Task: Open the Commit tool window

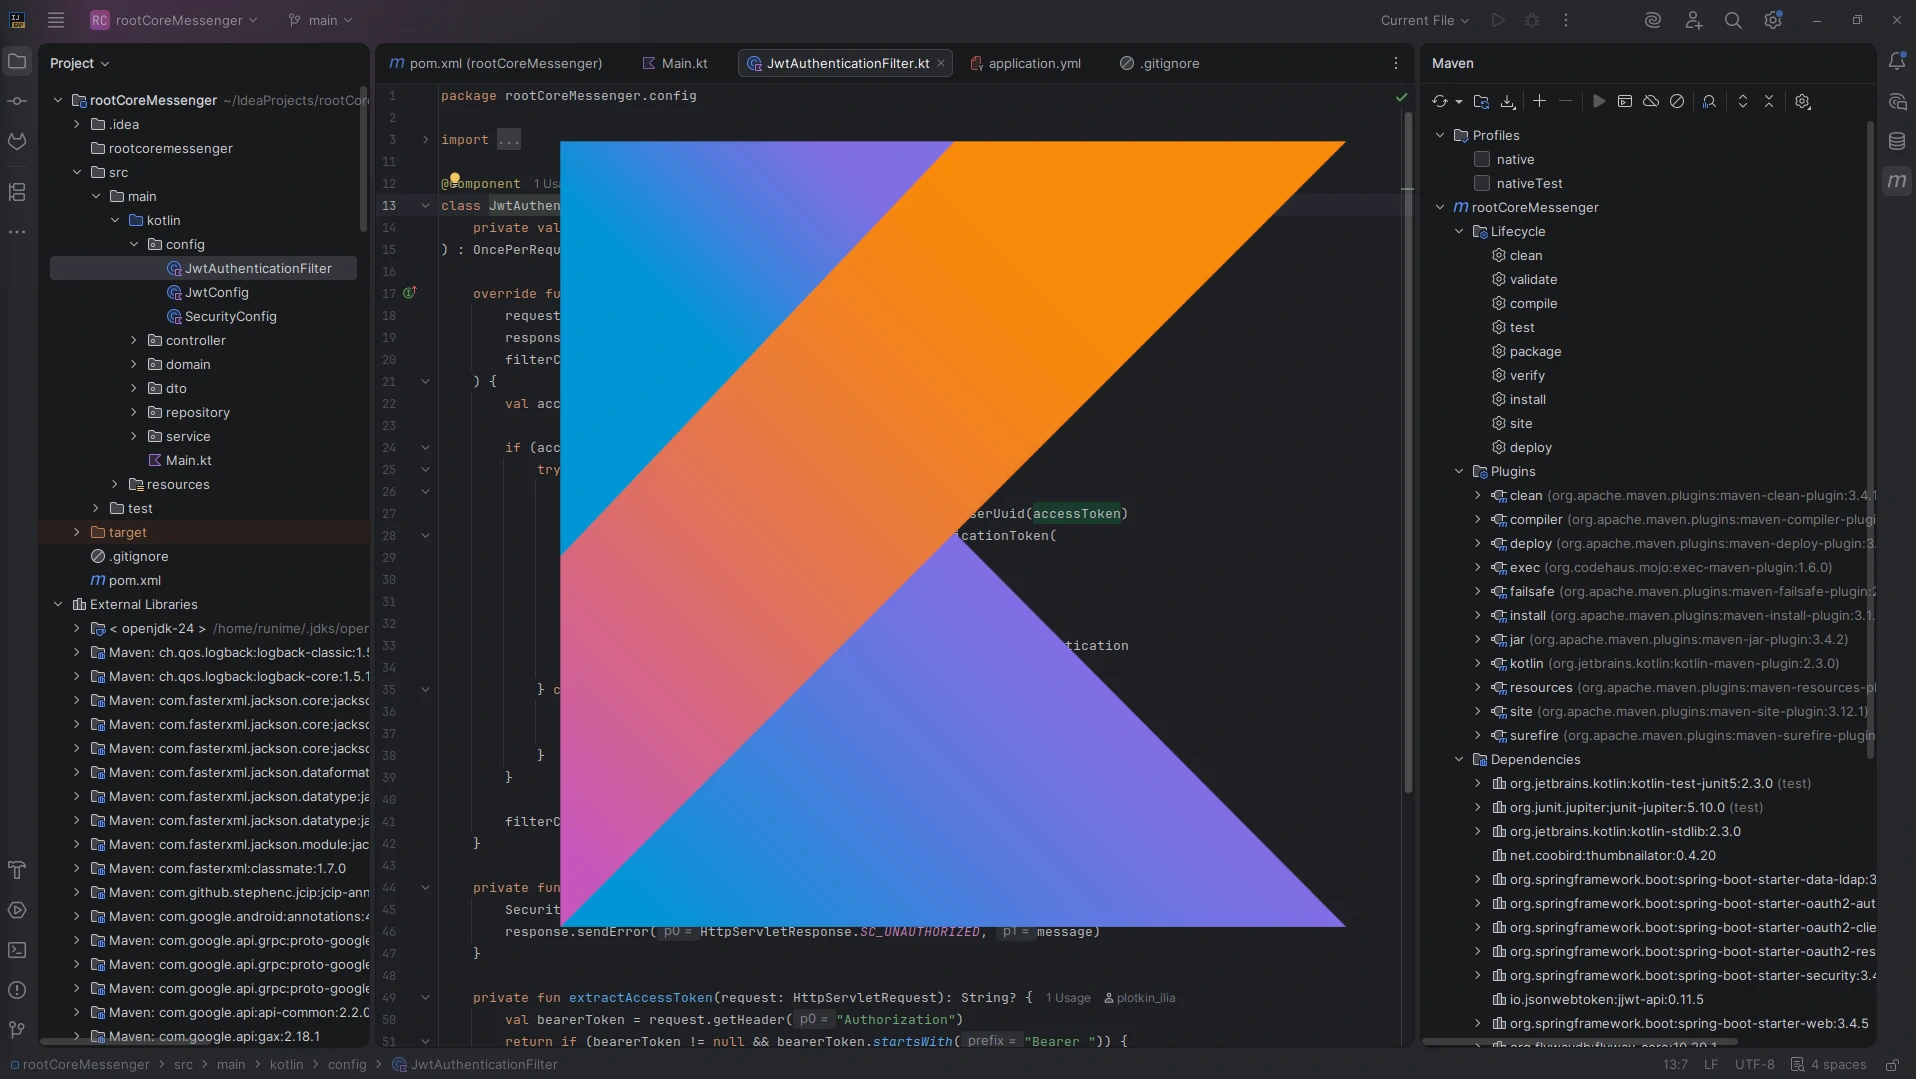Action: [x=17, y=101]
